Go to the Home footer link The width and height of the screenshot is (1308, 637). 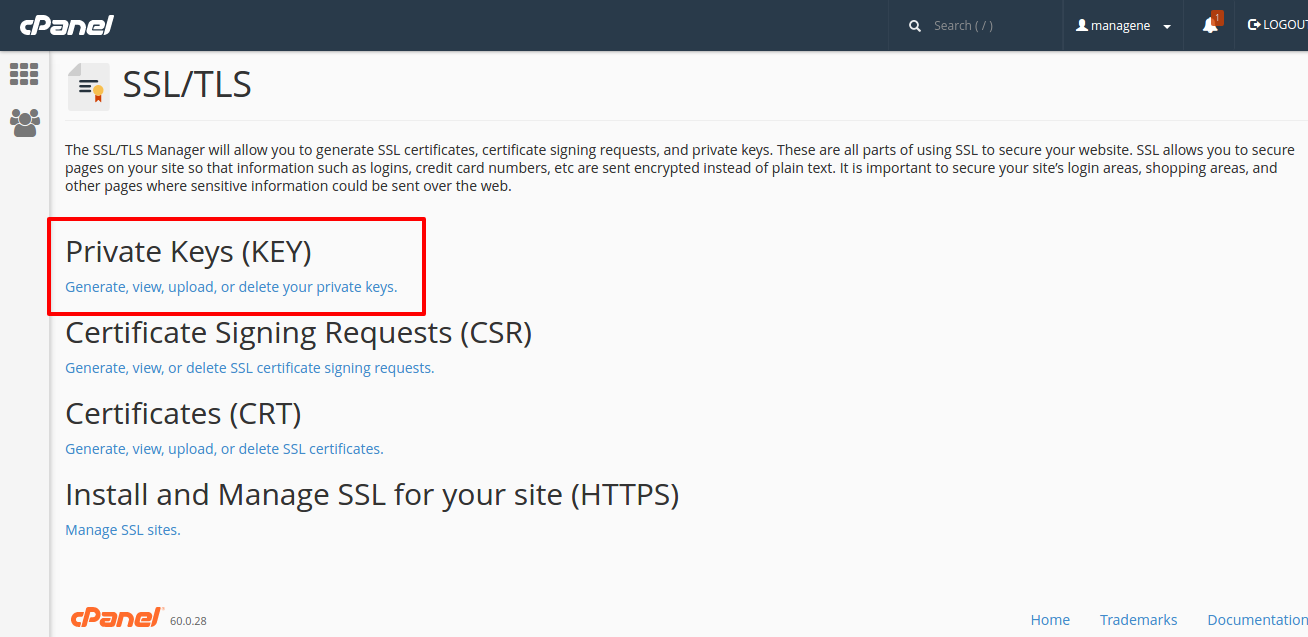click(1050, 620)
